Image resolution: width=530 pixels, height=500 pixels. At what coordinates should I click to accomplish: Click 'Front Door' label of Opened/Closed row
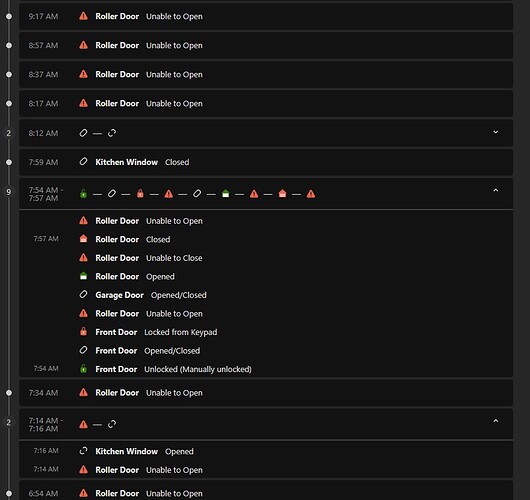116,351
